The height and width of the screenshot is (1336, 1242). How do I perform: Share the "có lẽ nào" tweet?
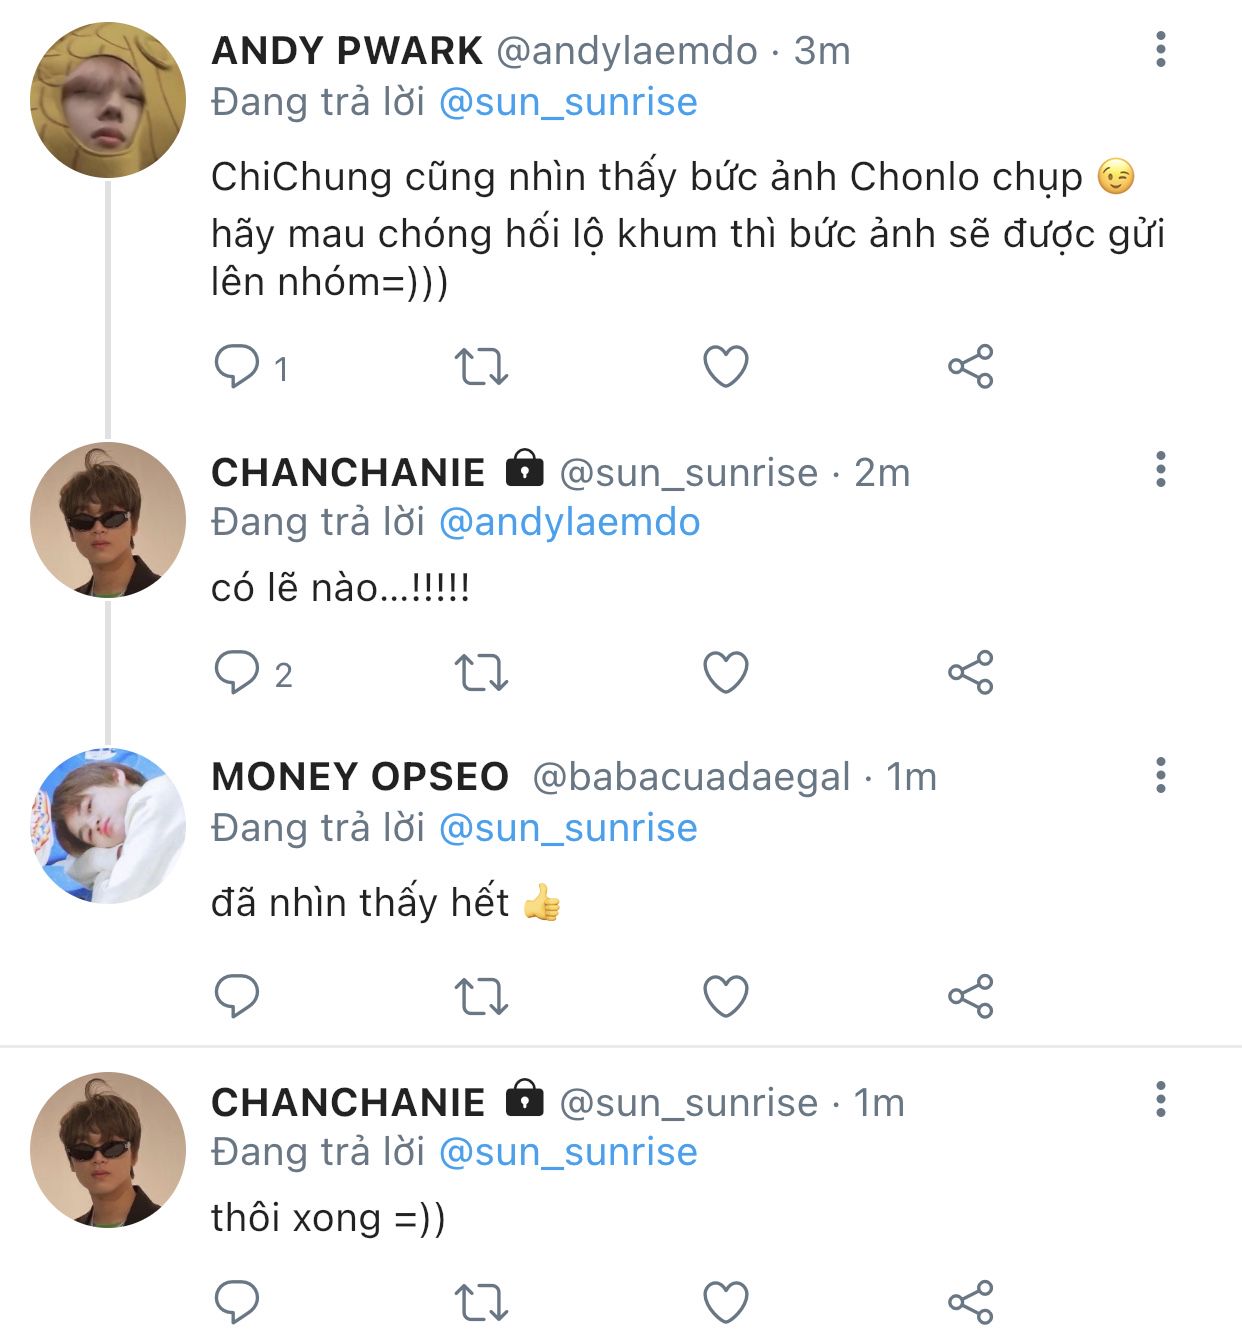(970, 672)
